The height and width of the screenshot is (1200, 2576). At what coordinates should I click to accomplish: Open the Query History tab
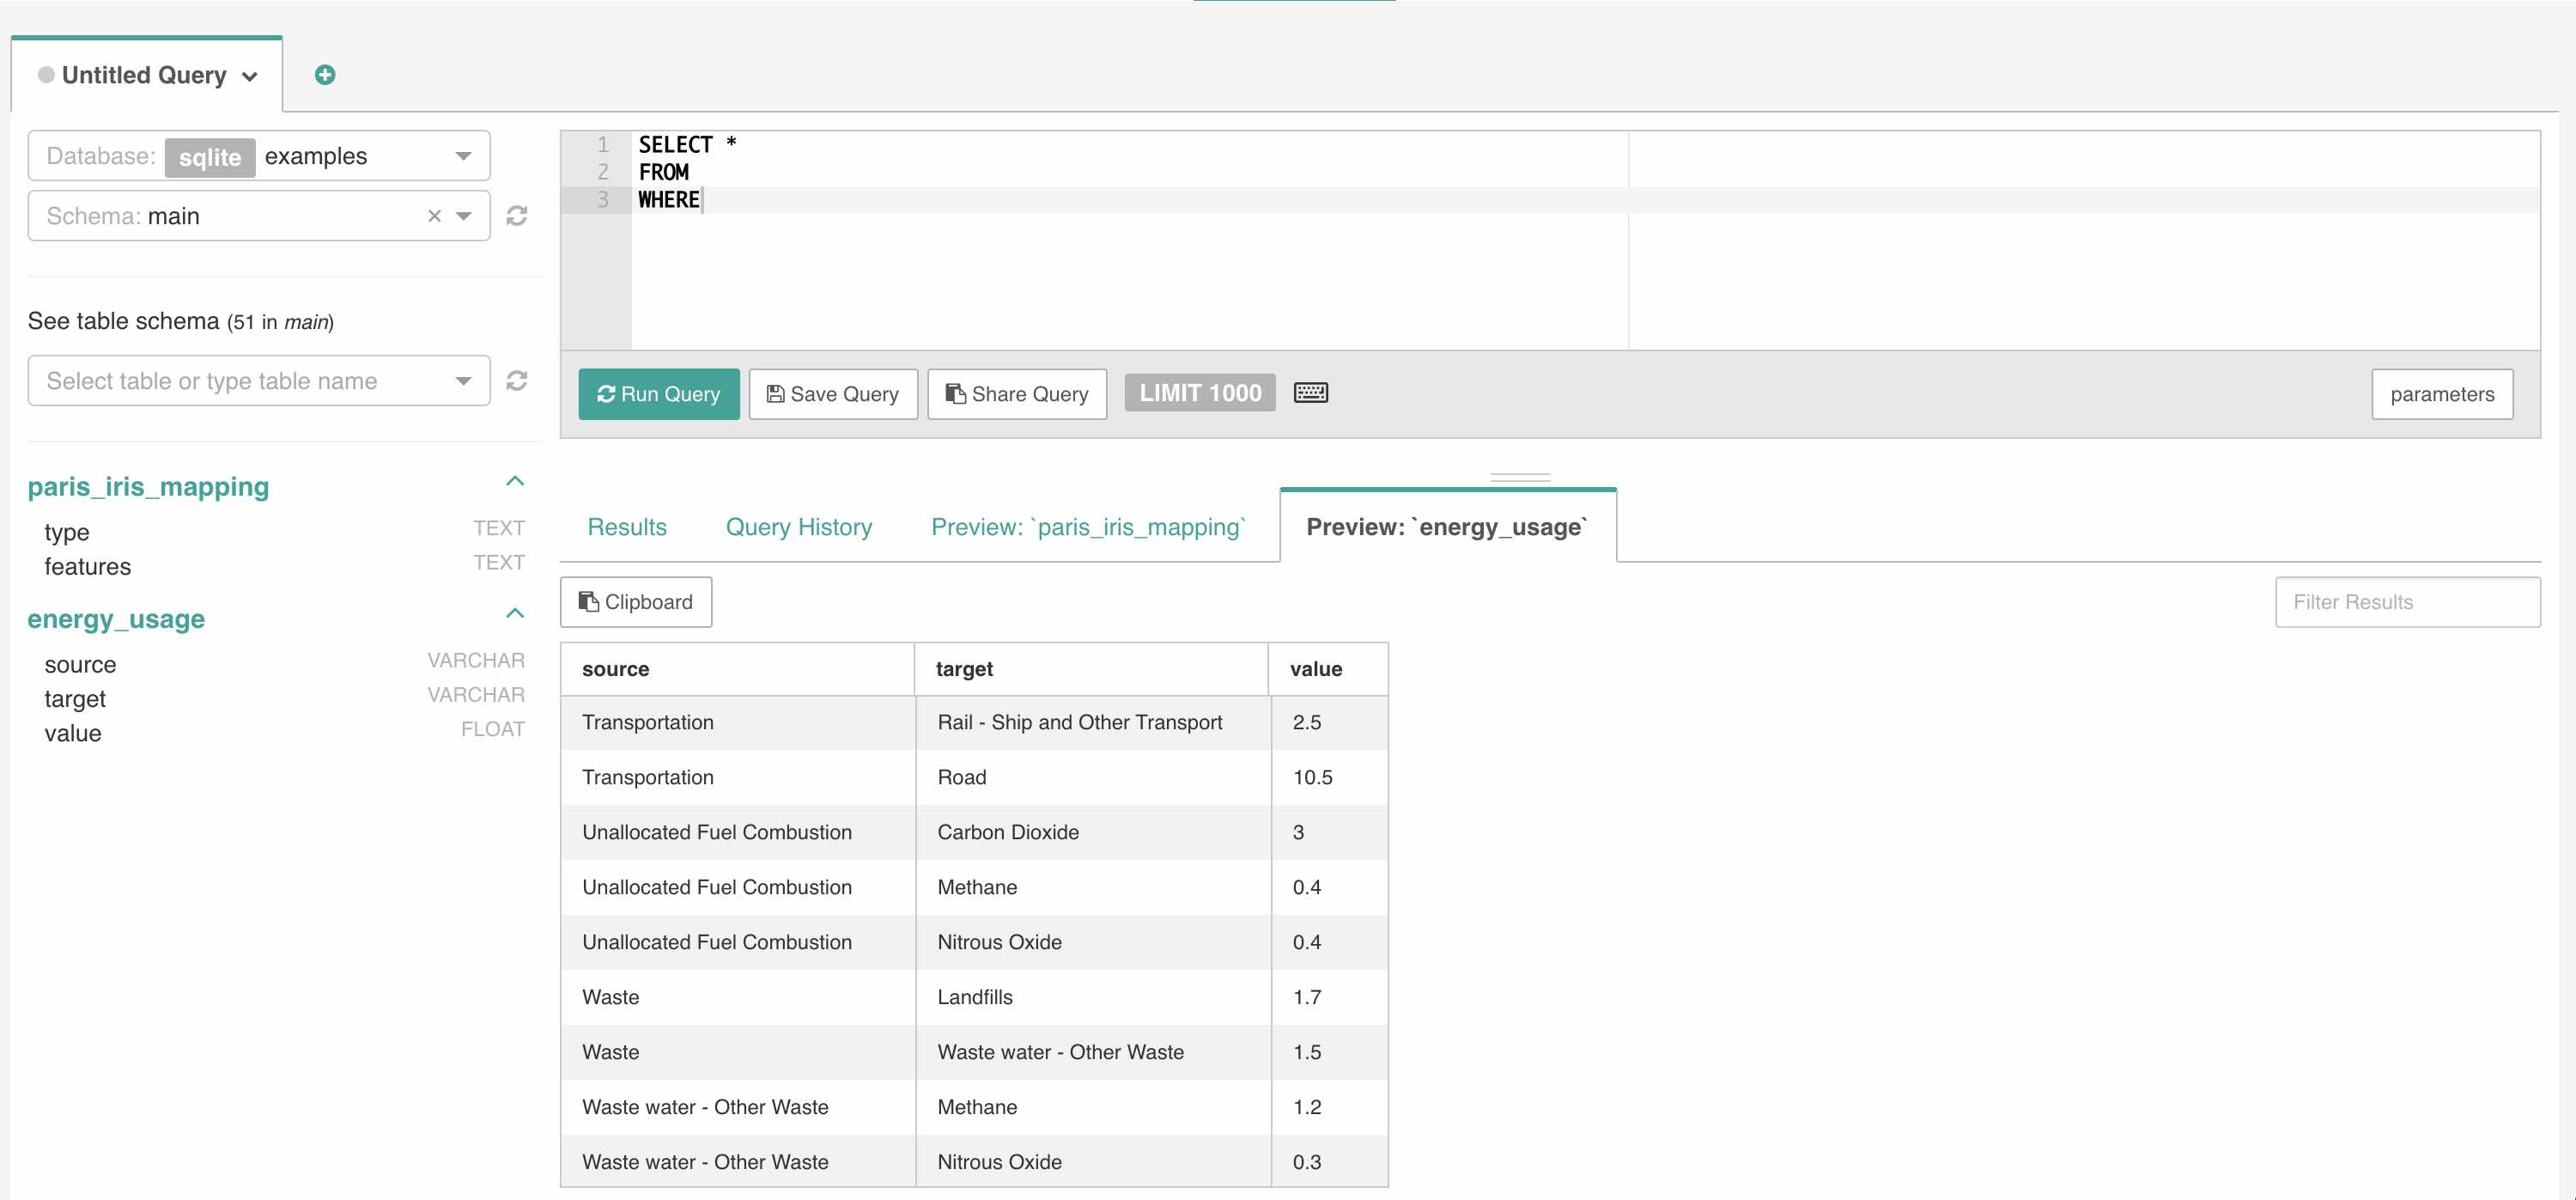798,527
